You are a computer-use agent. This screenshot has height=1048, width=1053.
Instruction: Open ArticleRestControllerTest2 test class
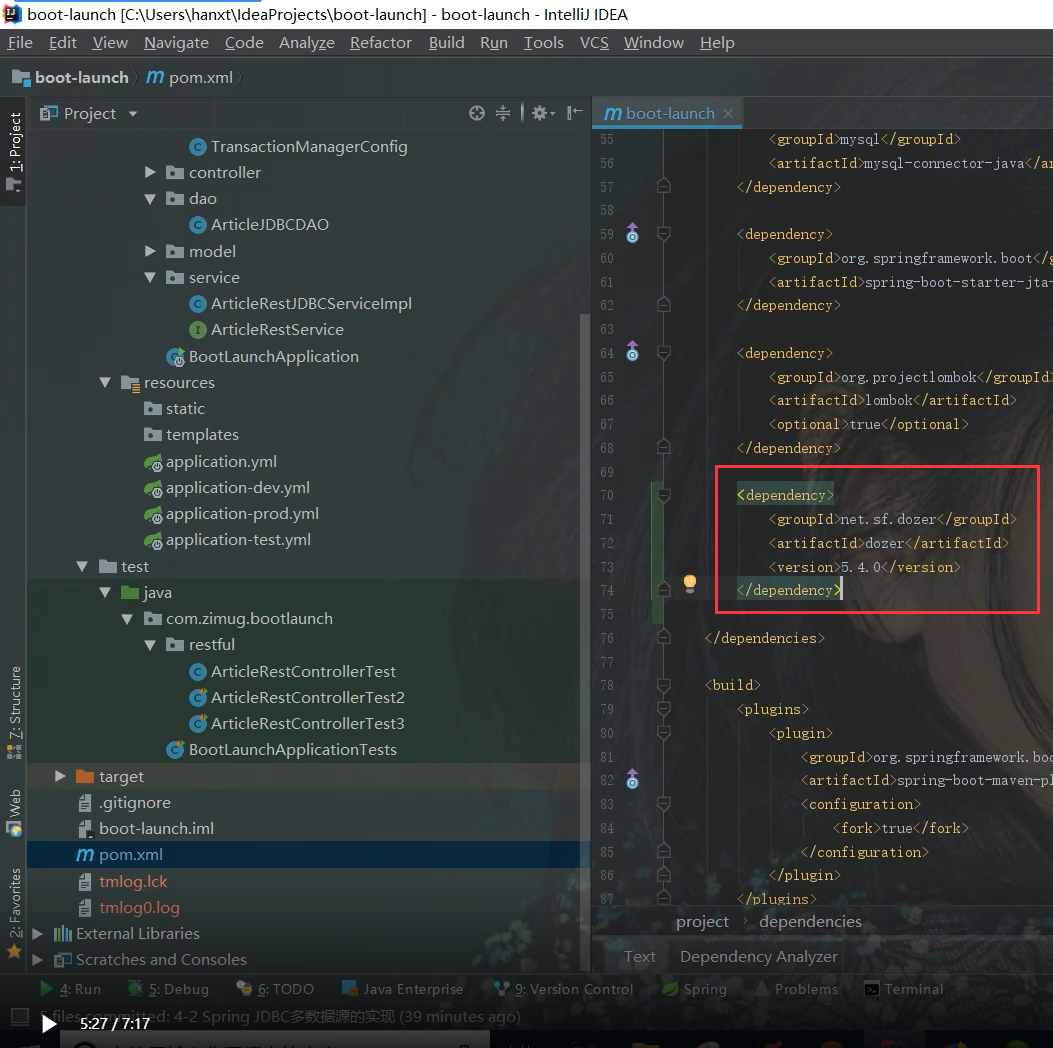click(297, 698)
